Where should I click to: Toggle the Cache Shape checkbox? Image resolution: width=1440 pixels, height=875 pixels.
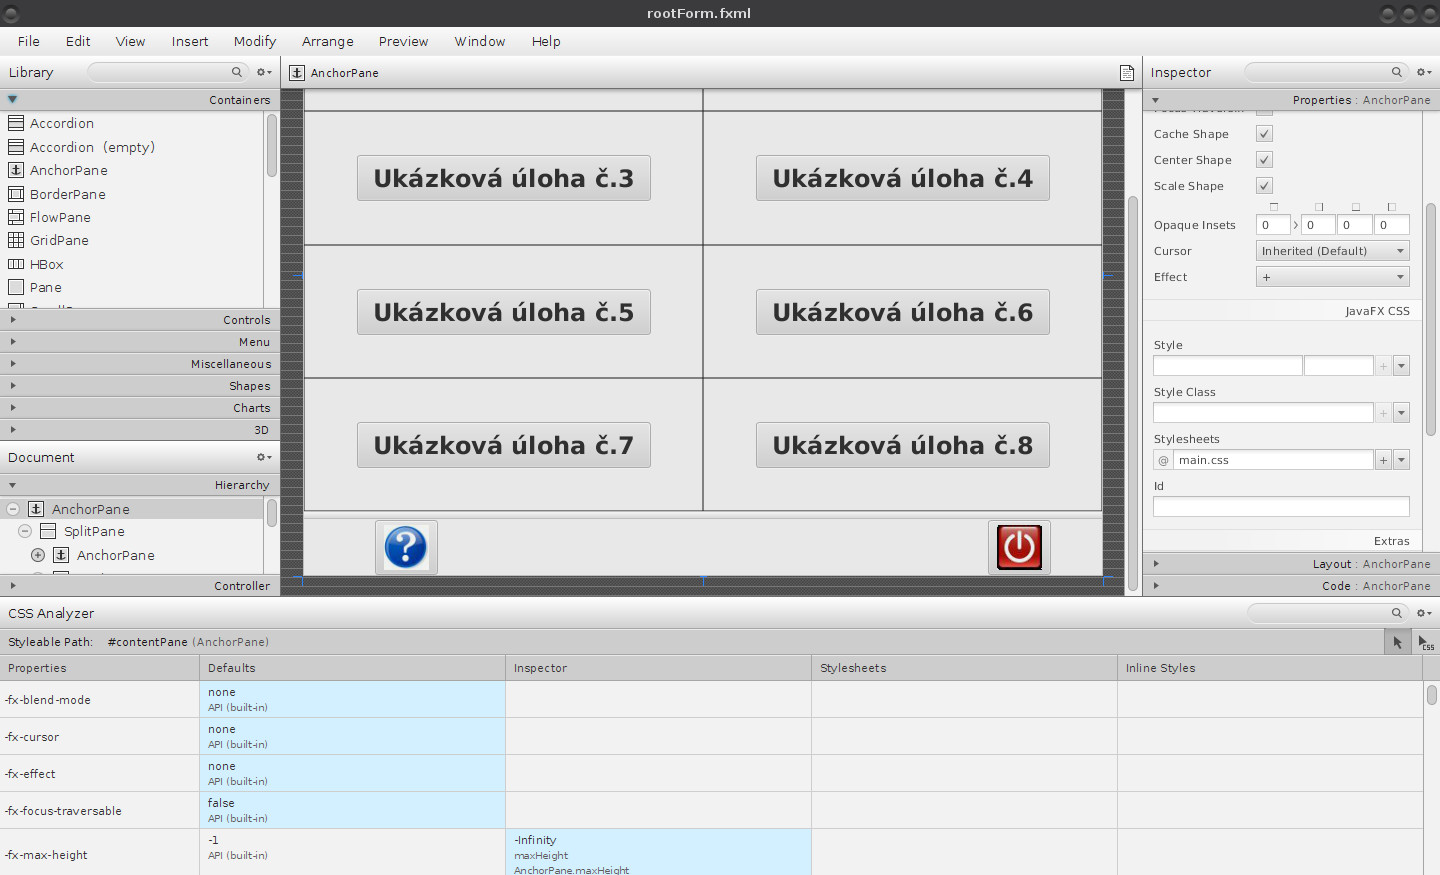coord(1264,134)
